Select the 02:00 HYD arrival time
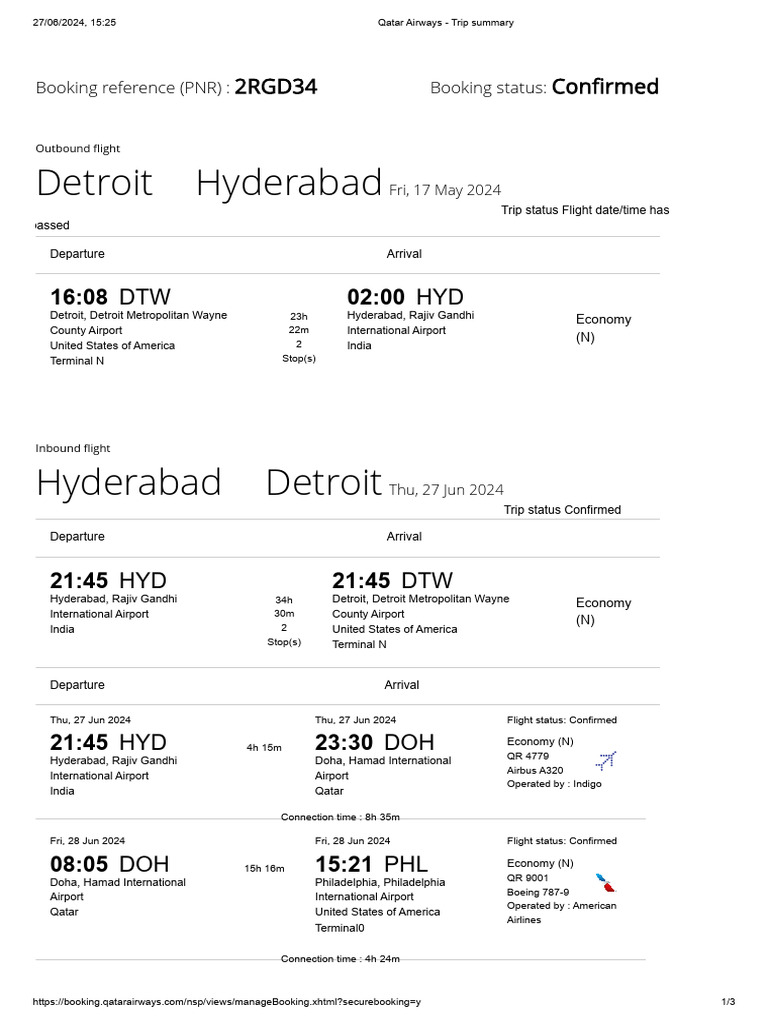The width and height of the screenshot is (768, 1024). (x=405, y=297)
